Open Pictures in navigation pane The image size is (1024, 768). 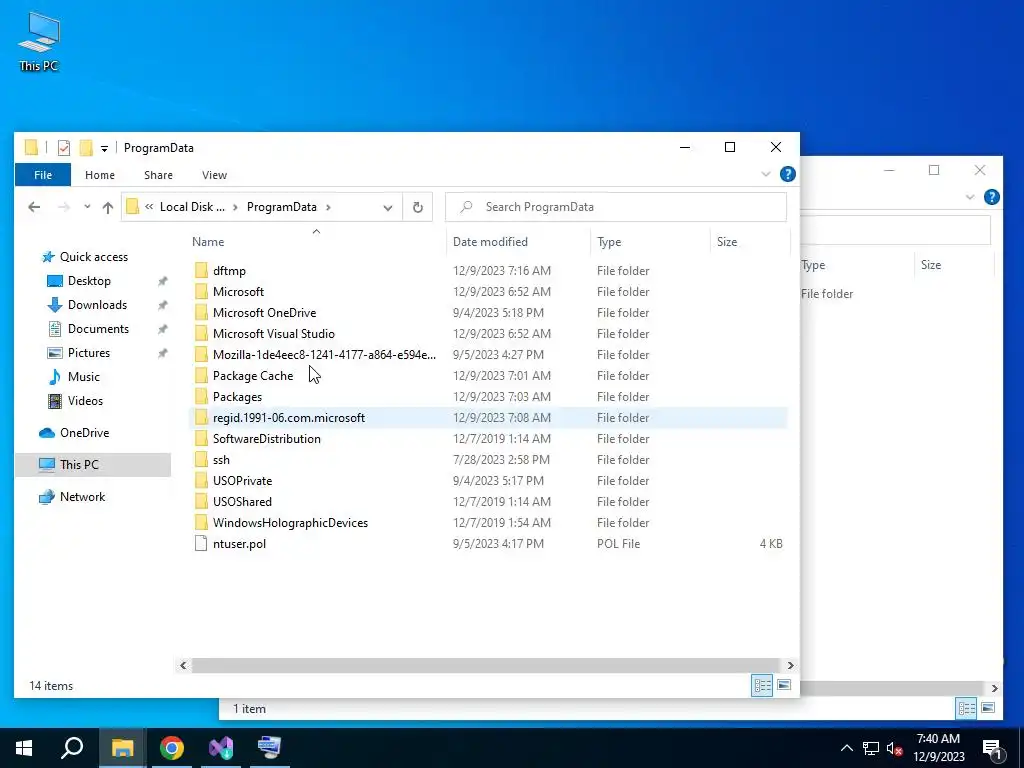tap(88, 353)
